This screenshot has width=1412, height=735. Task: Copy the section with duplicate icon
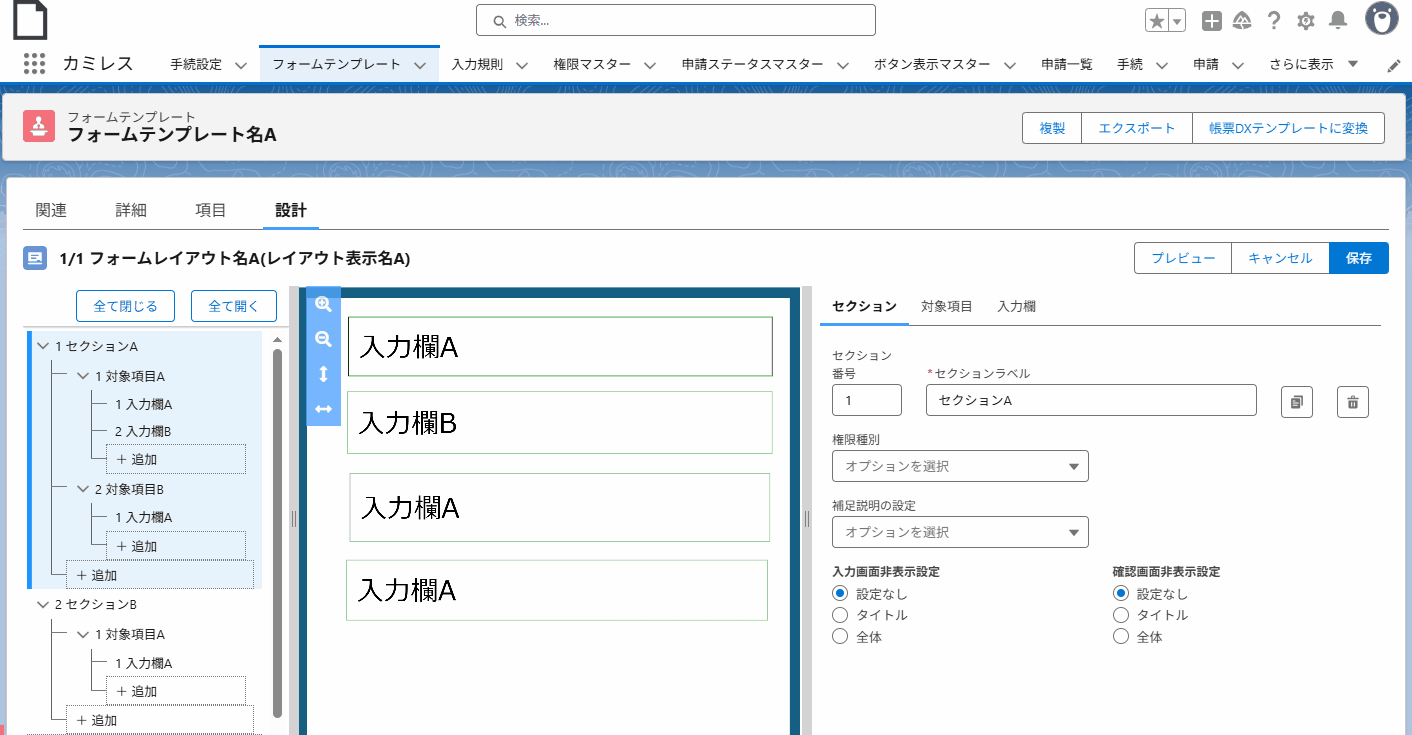coord(1297,401)
